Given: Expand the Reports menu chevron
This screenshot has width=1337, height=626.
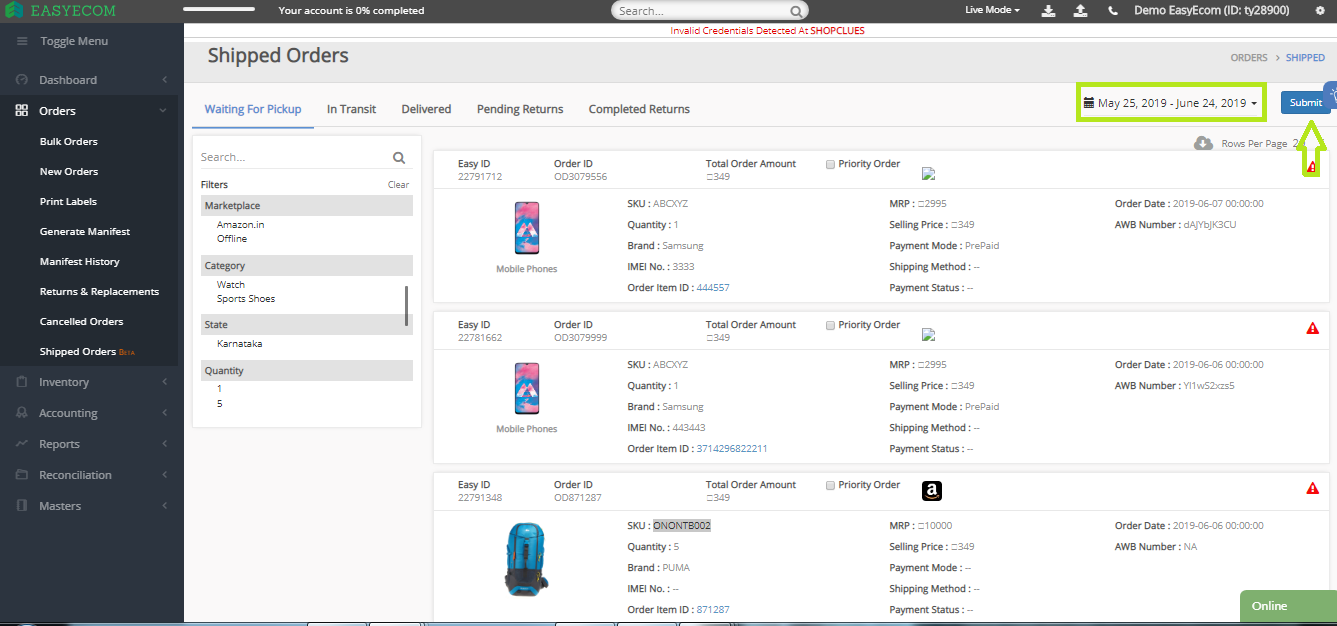Looking at the screenshot, I should 164,444.
